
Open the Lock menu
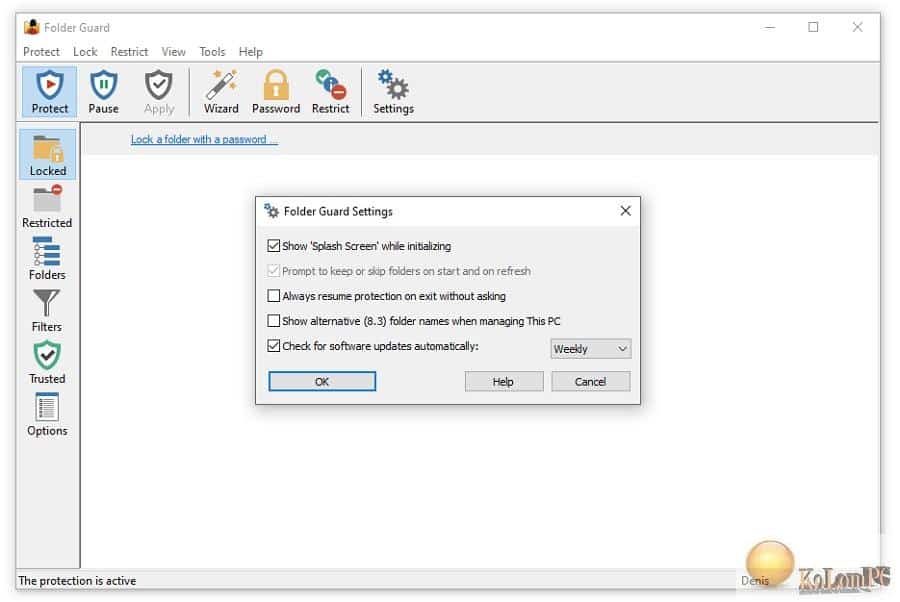click(x=85, y=52)
